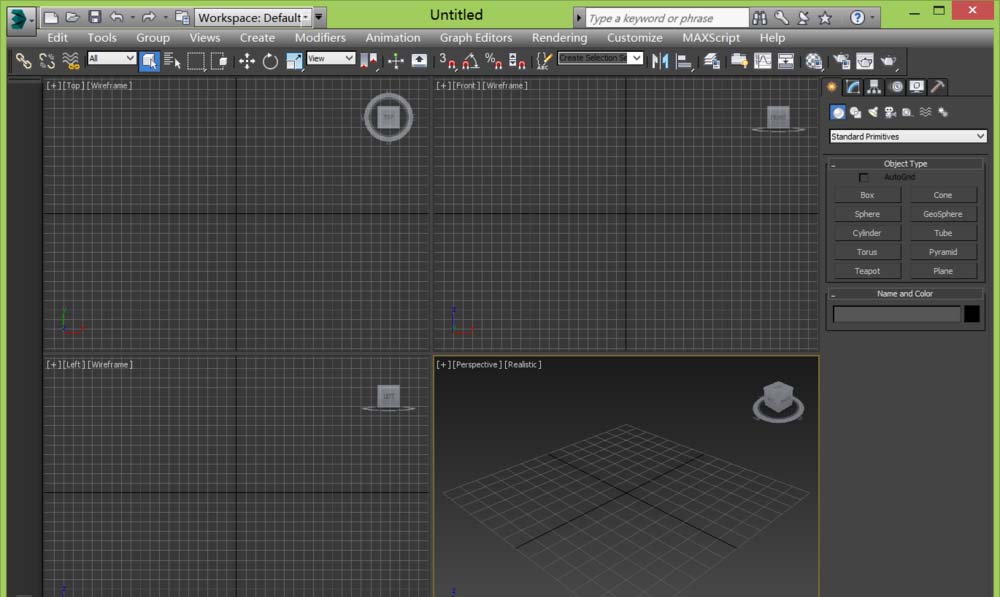Open the reference coordinate View dropdown
This screenshot has height=597, width=1000.
click(330, 58)
